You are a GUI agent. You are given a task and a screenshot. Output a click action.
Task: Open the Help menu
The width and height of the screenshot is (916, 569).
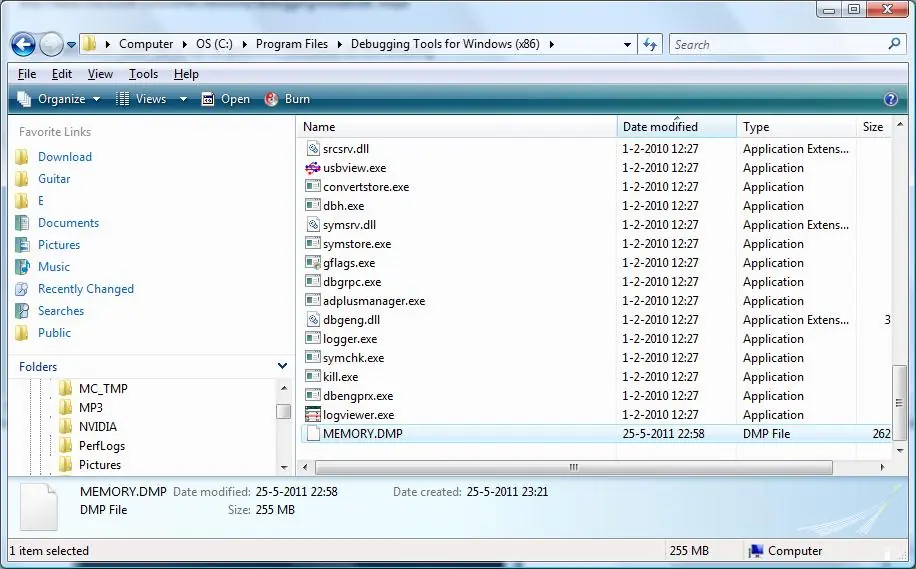pos(186,74)
